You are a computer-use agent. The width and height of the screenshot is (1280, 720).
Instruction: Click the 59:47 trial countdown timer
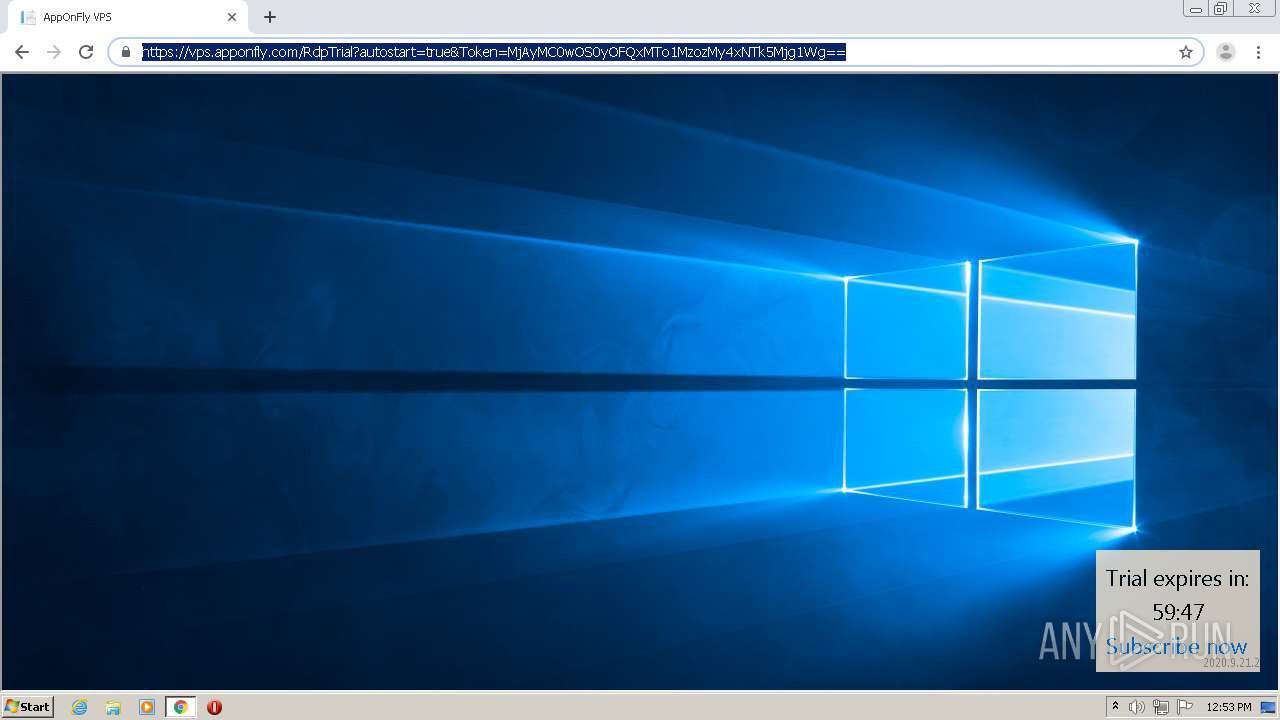tap(1178, 611)
